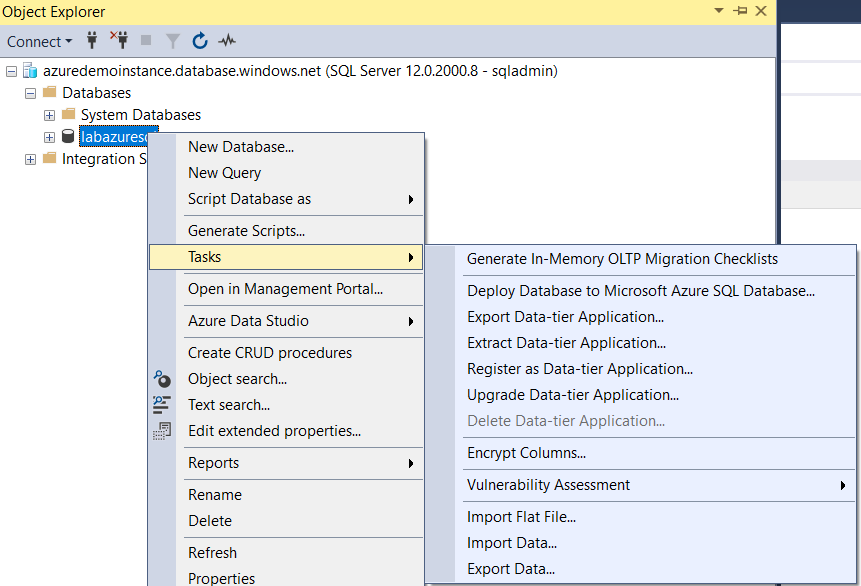Viewport: 861px width, 586px height.
Task: Click the Disconnect plug icon with red X
Action: click(120, 41)
